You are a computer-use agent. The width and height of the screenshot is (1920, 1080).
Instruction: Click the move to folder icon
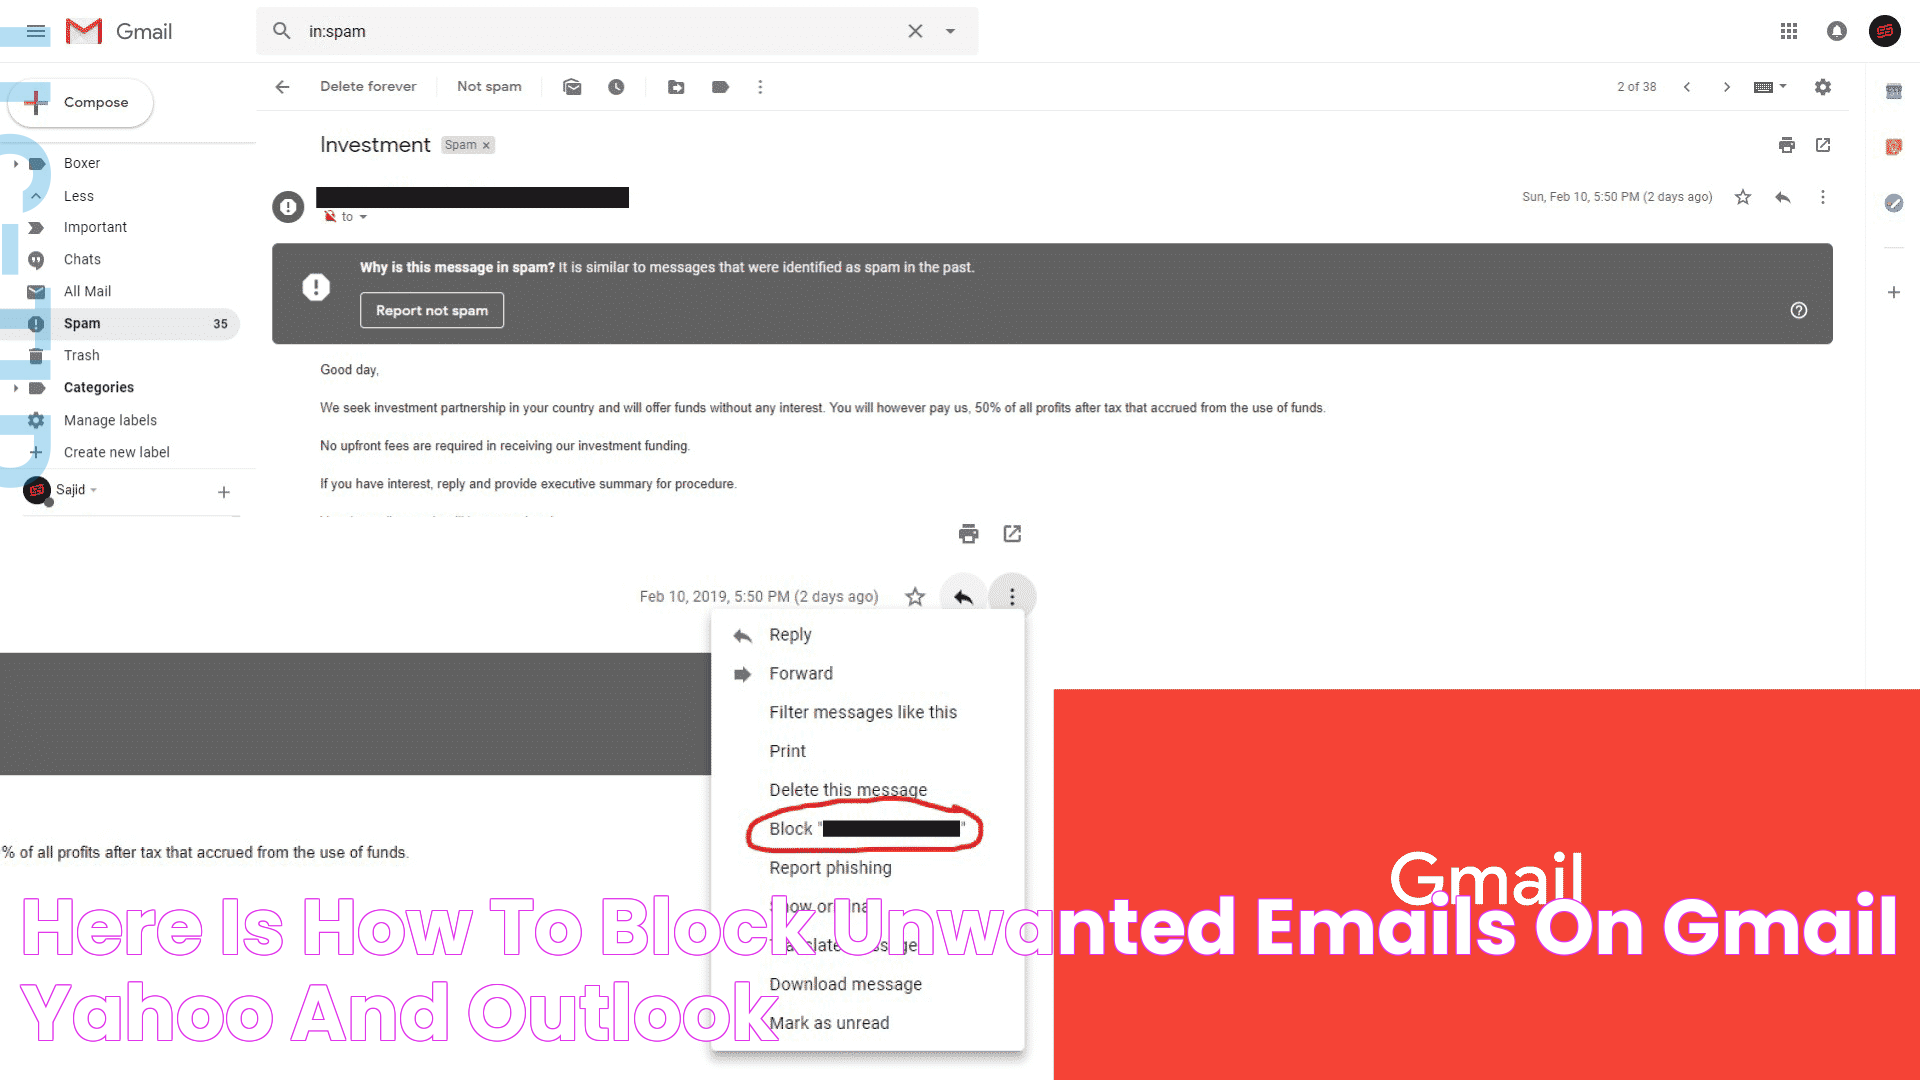pyautogui.click(x=675, y=87)
